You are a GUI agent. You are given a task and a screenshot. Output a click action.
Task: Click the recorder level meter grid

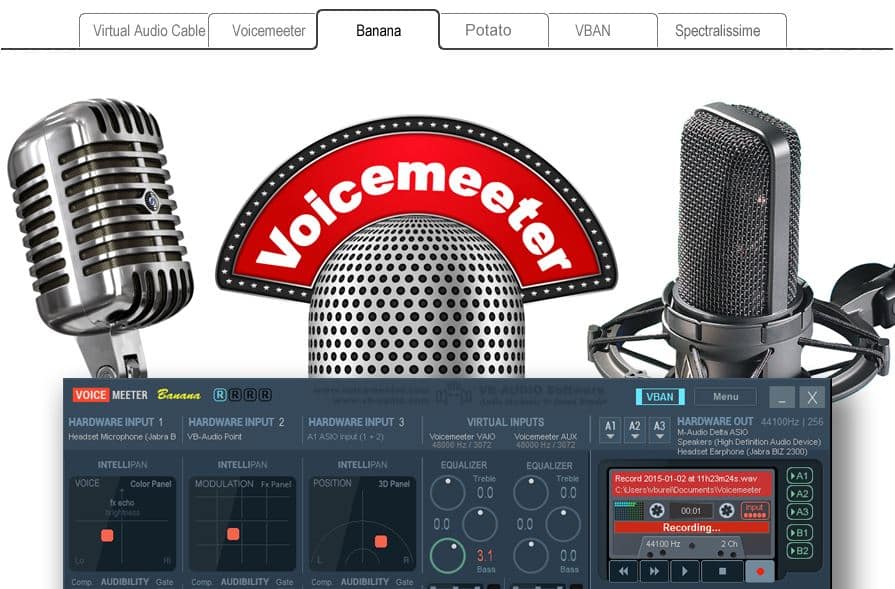(628, 510)
